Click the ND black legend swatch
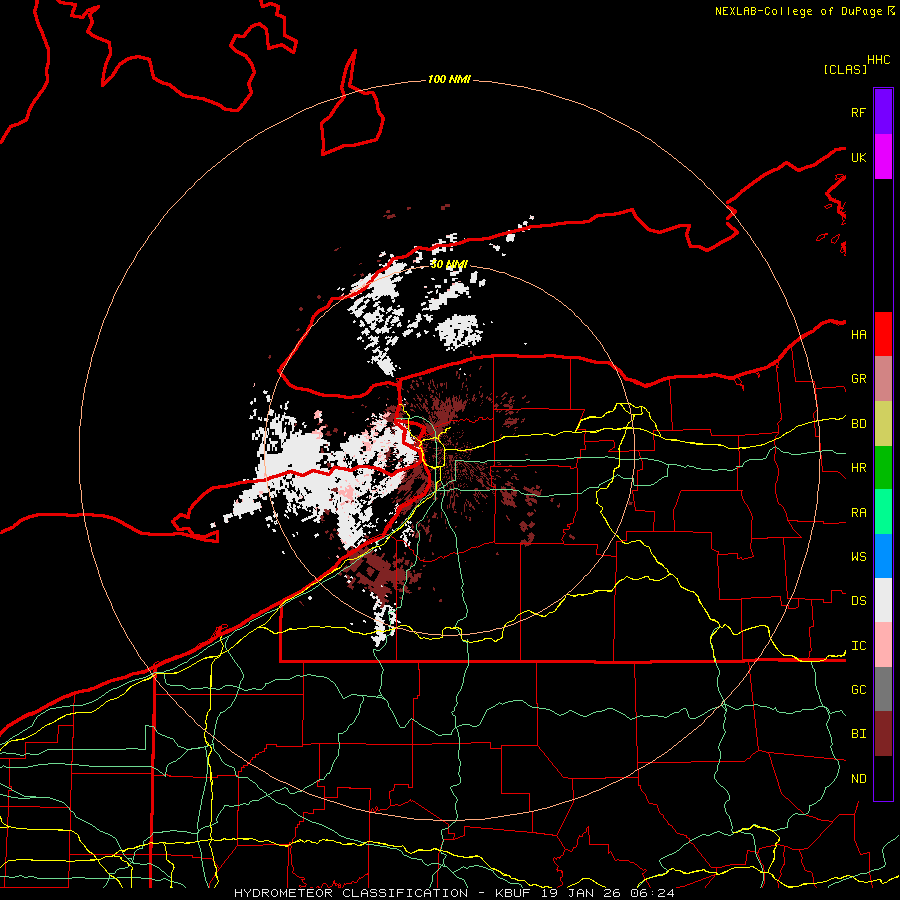This screenshot has height=900, width=900. pyautogui.click(x=883, y=778)
